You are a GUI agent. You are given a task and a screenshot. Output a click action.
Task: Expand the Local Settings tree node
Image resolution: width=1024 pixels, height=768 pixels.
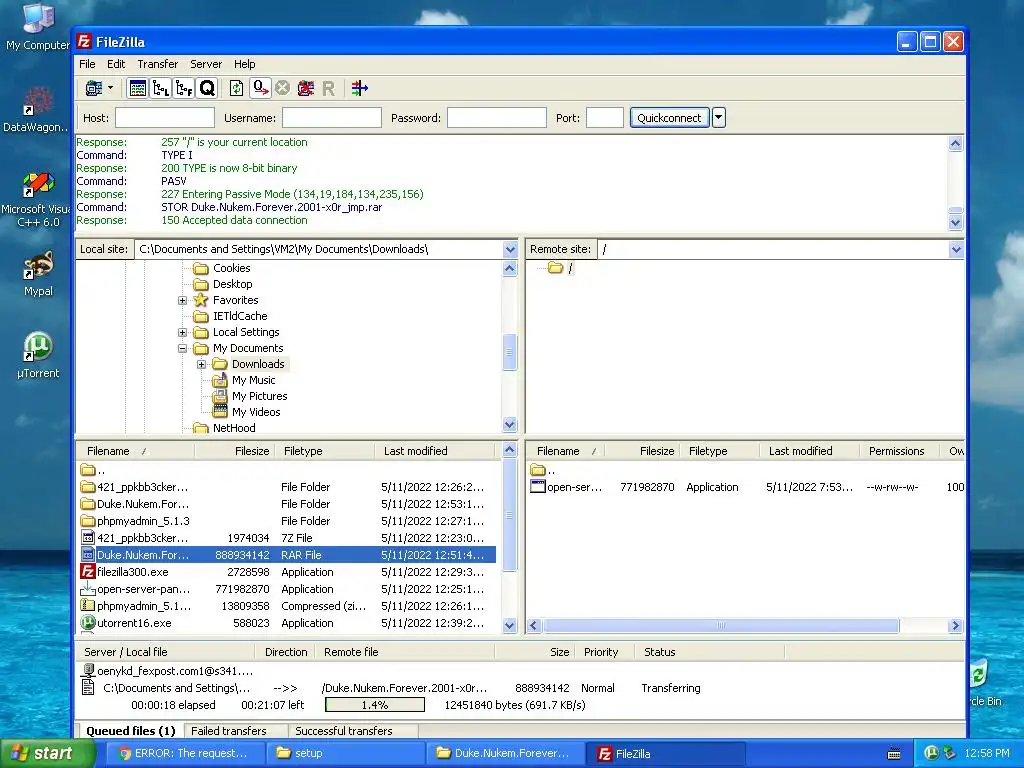(182, 332)
